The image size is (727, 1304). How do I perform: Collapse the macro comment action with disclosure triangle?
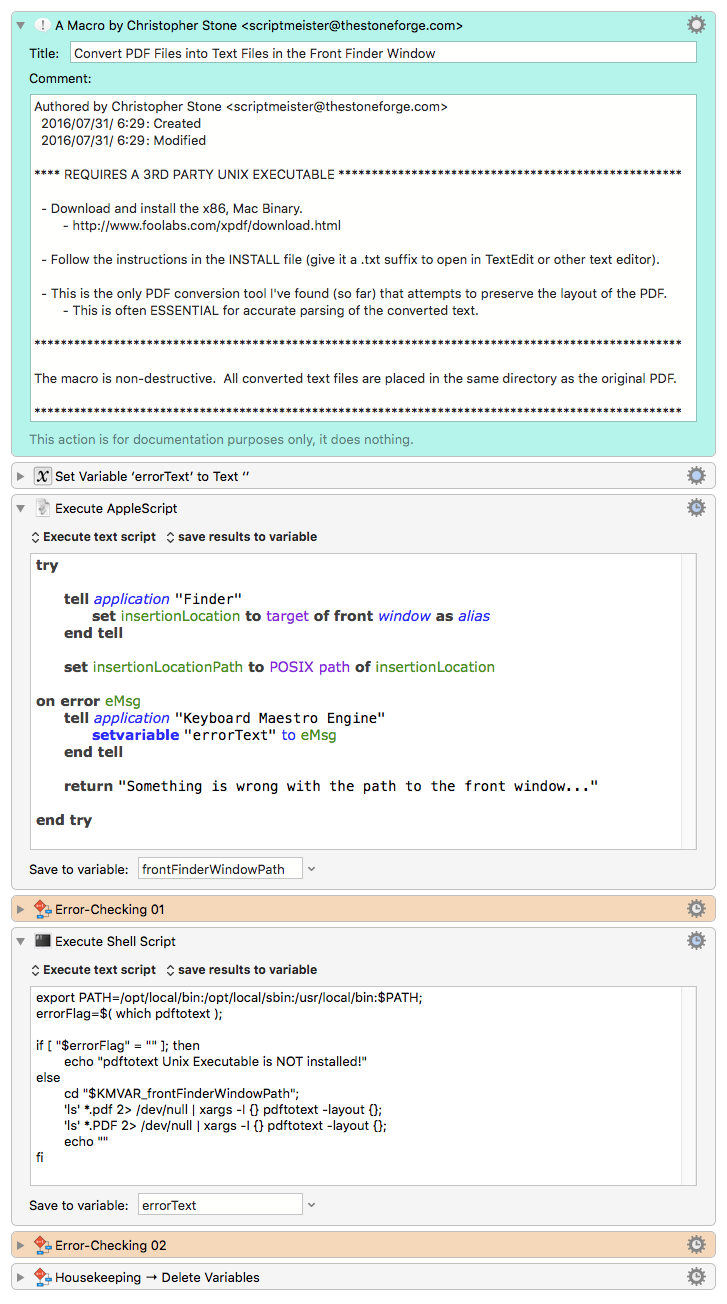point(20,25)
